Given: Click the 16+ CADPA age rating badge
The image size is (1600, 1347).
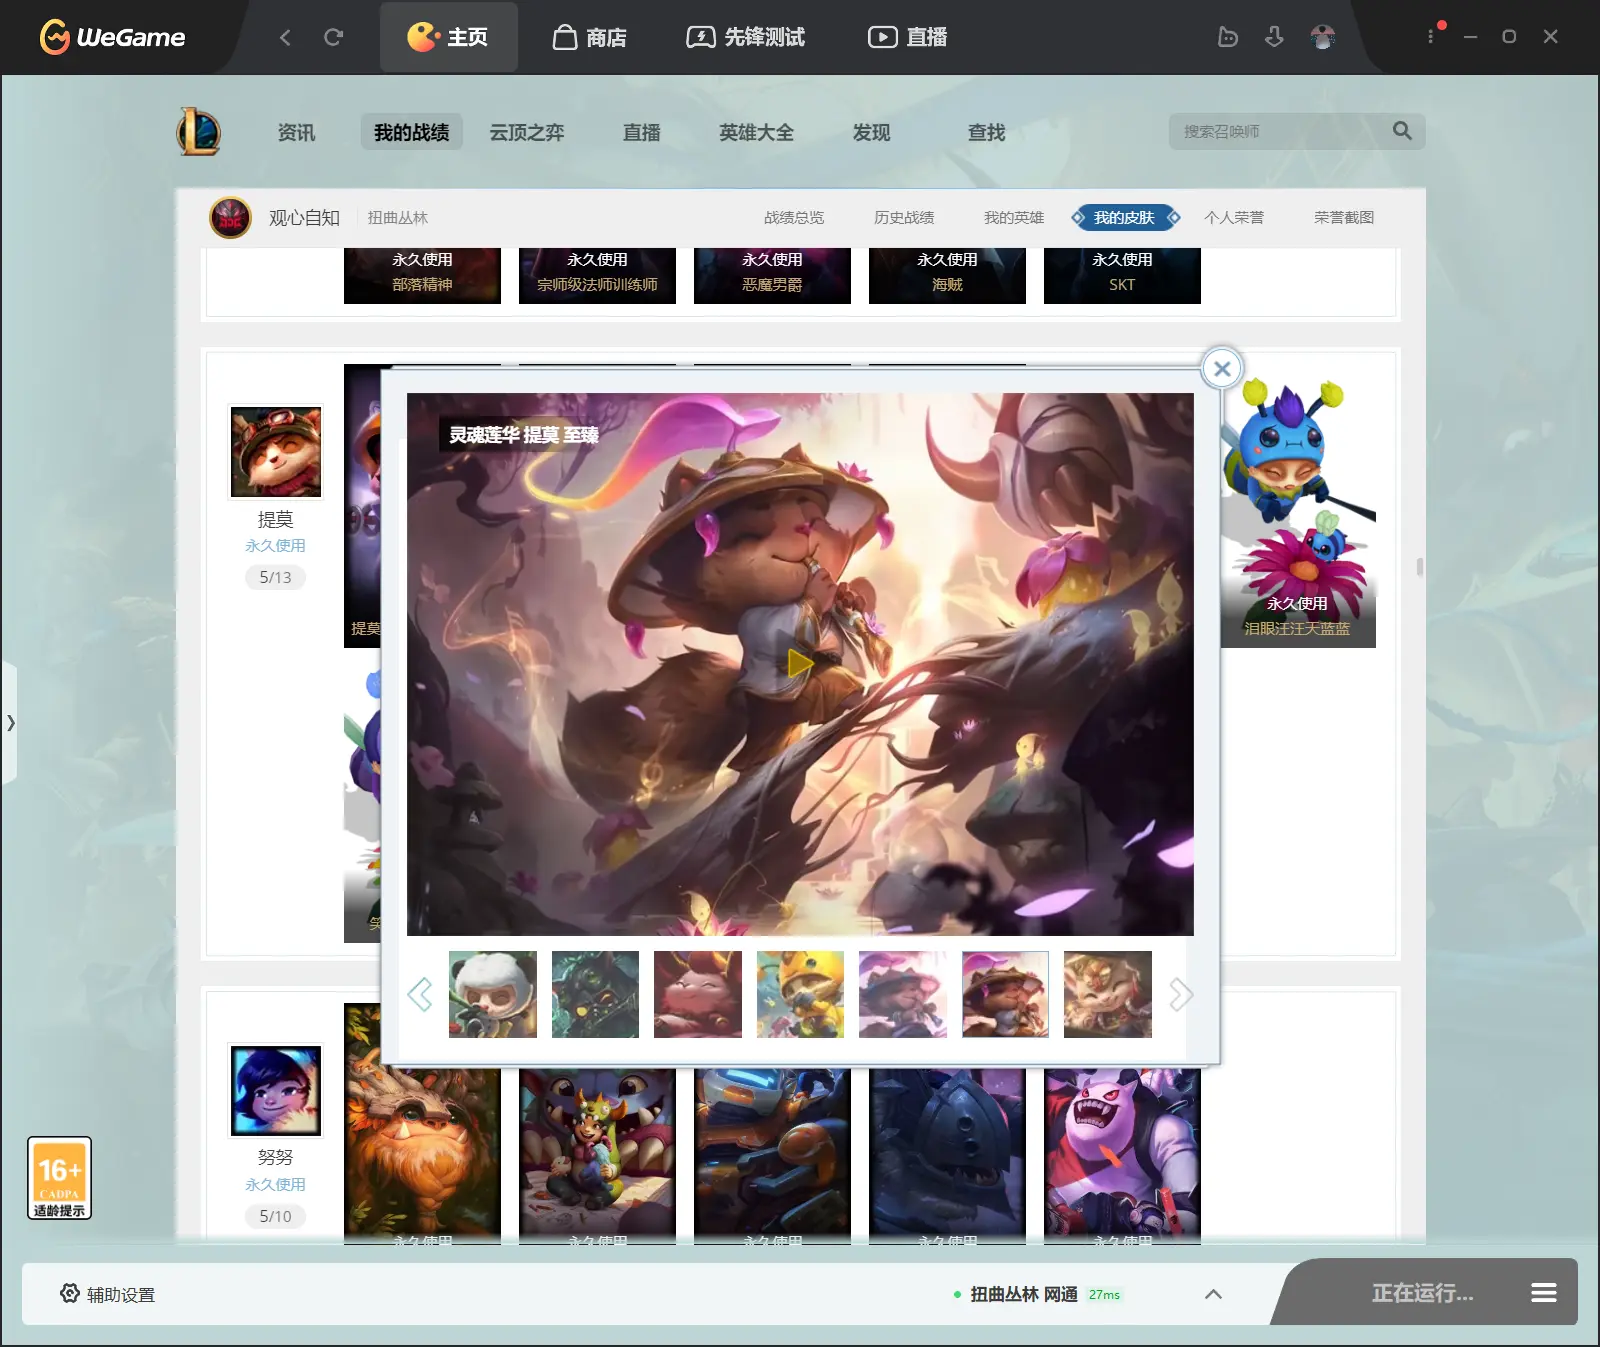Looking at the screenshot, I should [60, 1178].
